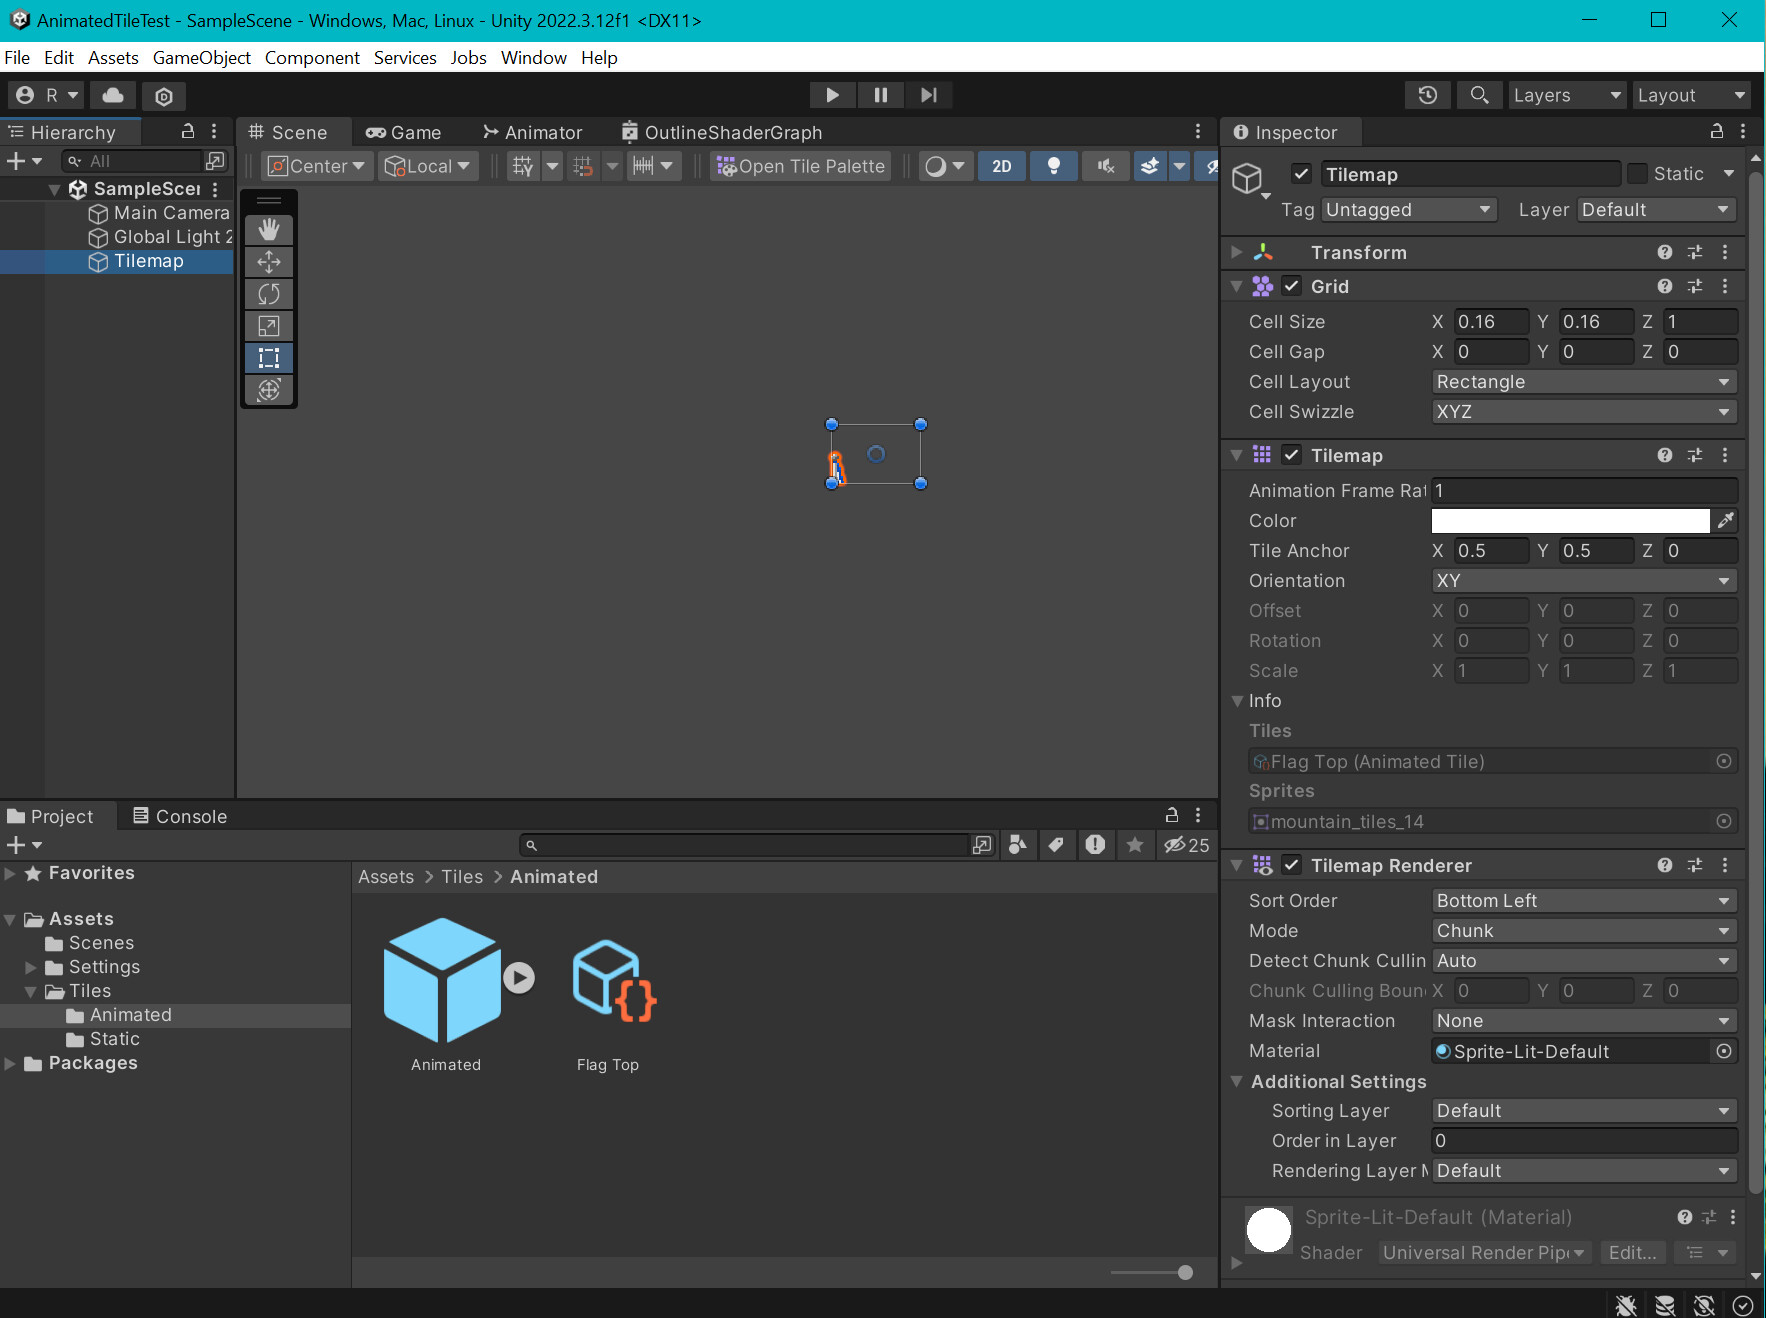
Task: Pause the game playback
Action: point(881,94)
